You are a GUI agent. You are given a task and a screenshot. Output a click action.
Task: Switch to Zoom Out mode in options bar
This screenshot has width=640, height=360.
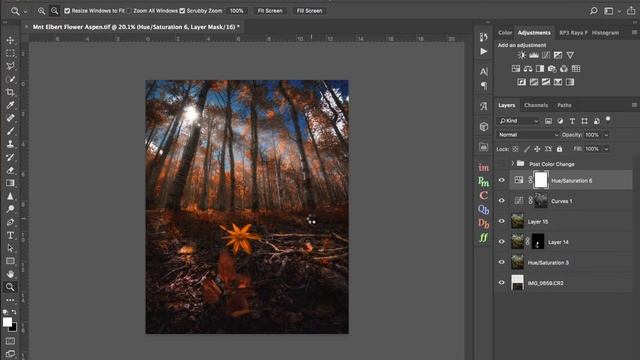coord(54,11)
